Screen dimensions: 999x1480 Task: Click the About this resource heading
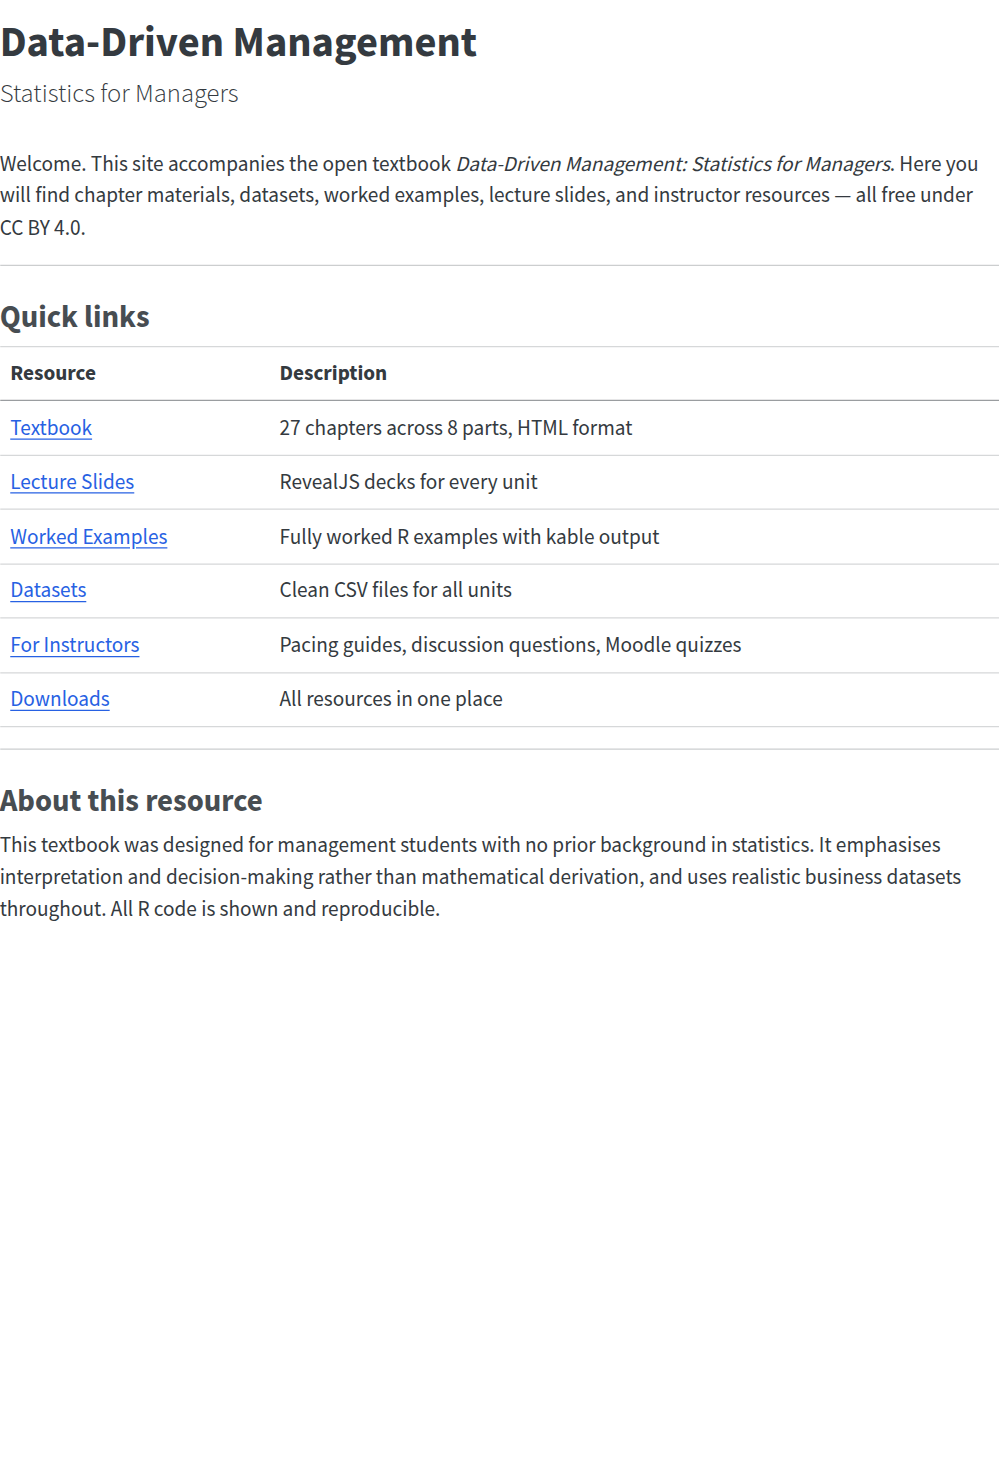pos(131,800)
